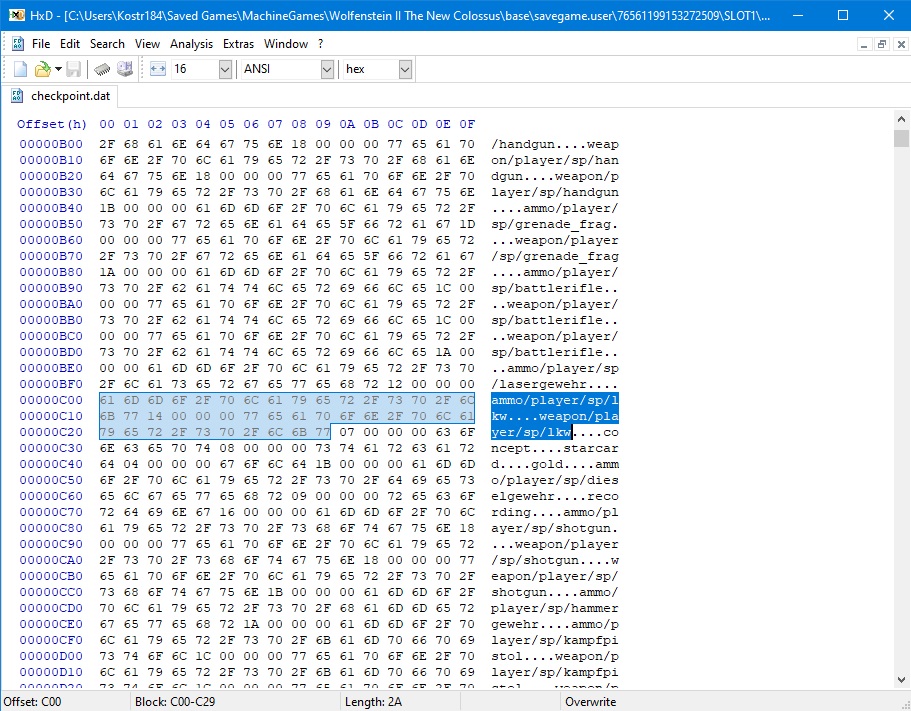Open the bytes per row dropdown

click(x=224, y=69)
